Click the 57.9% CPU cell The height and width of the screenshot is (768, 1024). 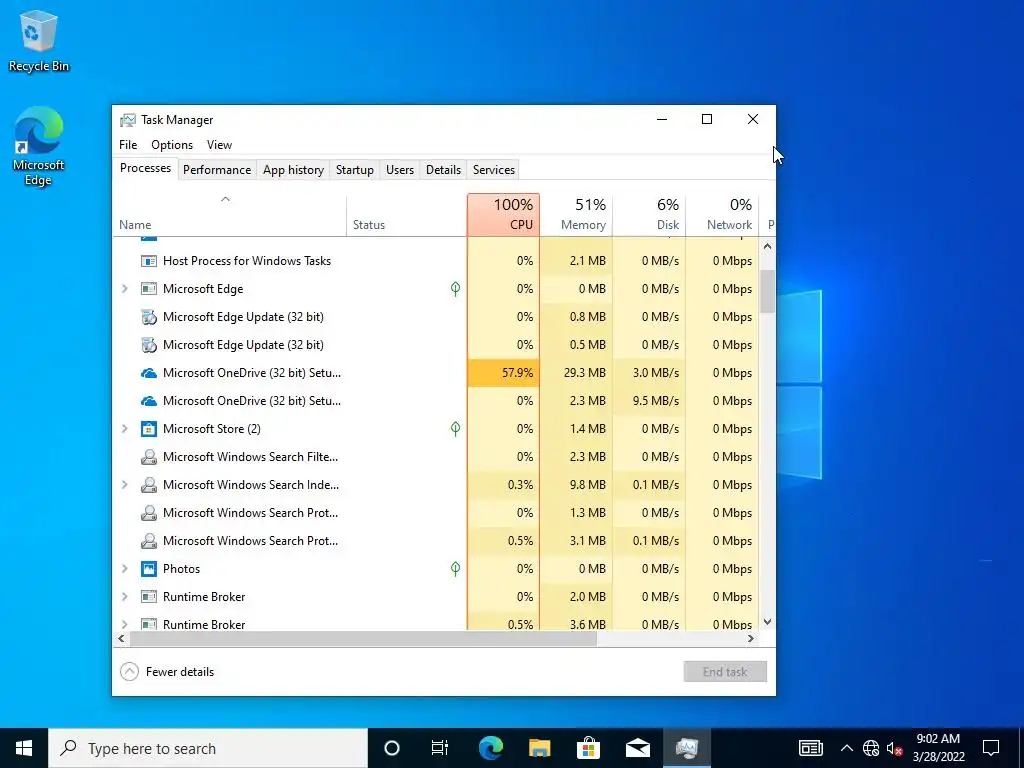[x=504, y=373]
